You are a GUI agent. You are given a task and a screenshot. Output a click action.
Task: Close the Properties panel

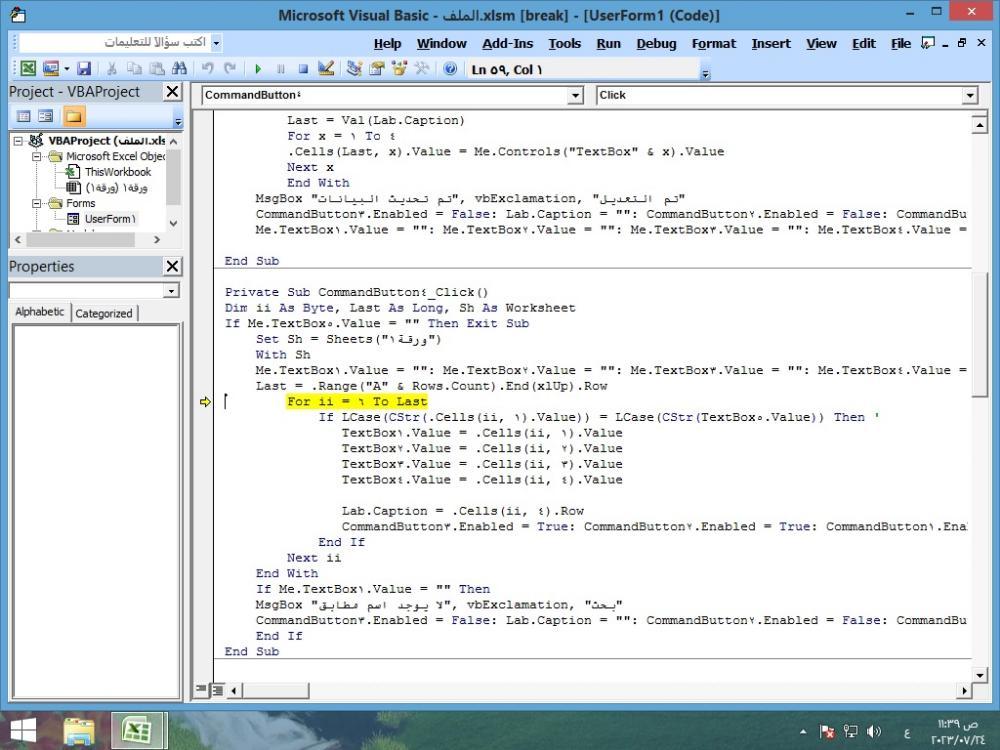pyautogui.click(x=172, y=266)
